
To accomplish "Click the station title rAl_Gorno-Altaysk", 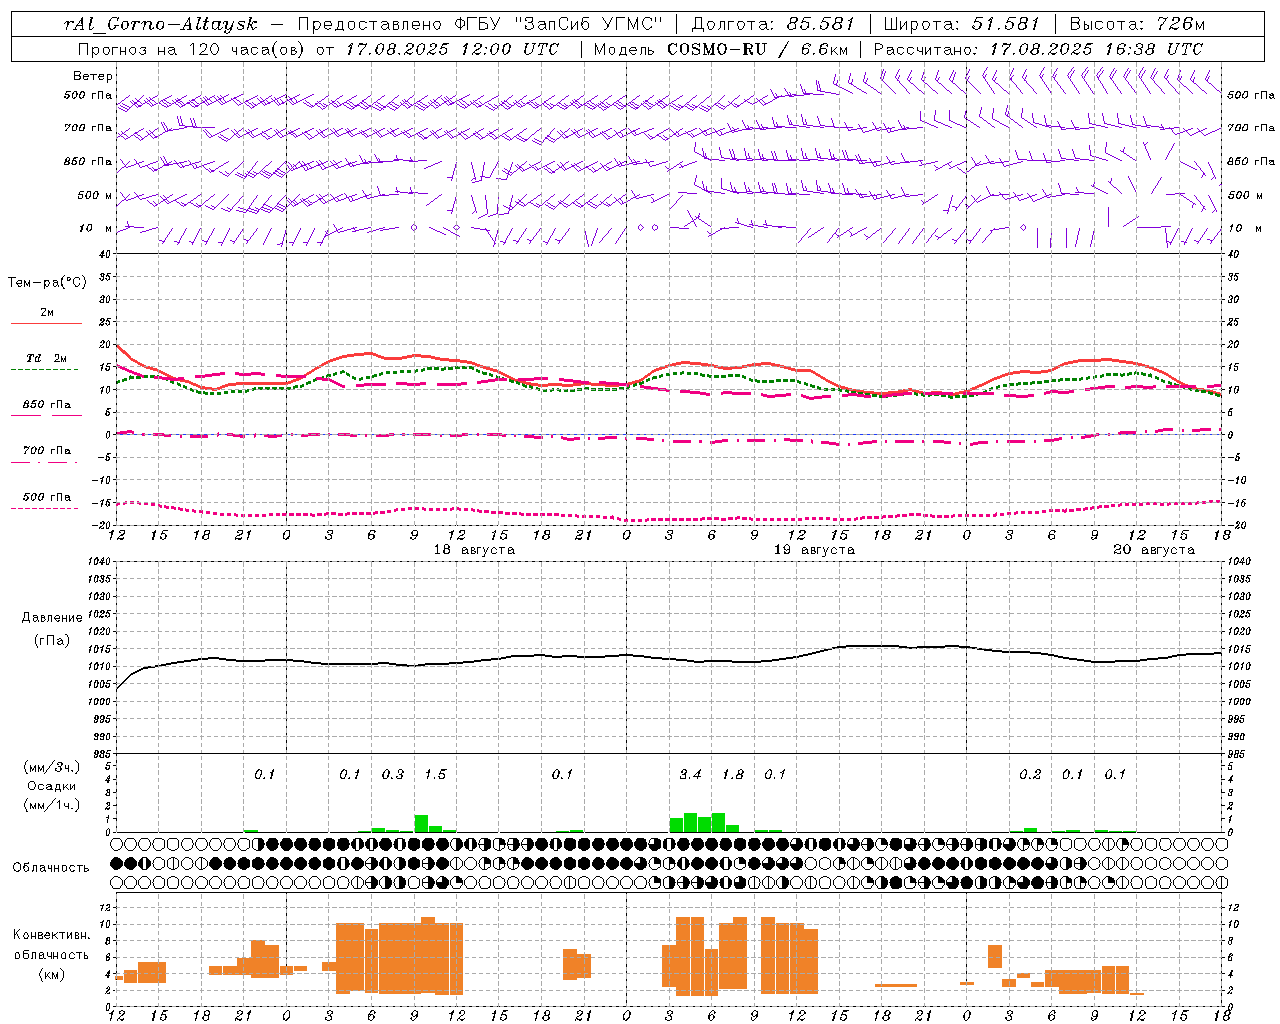I will [x=160, y=24].
